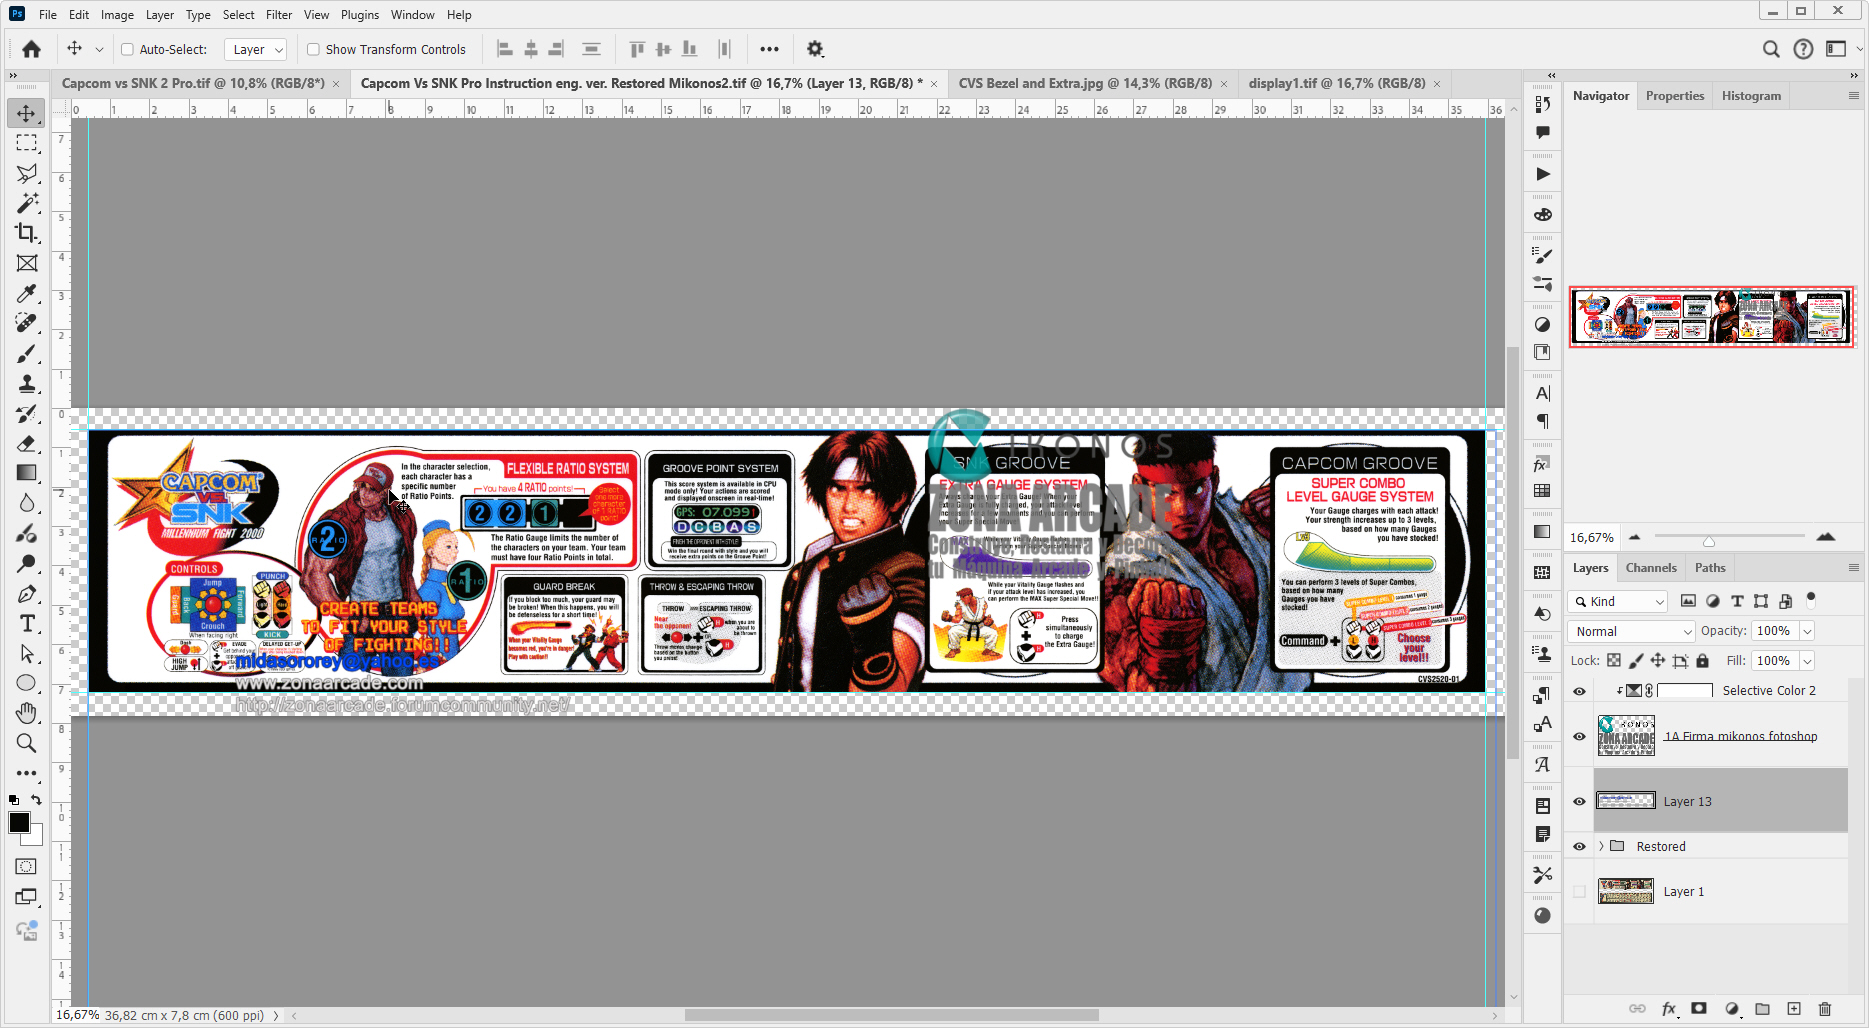Switch to the Channels tab

pos(1650,568)
